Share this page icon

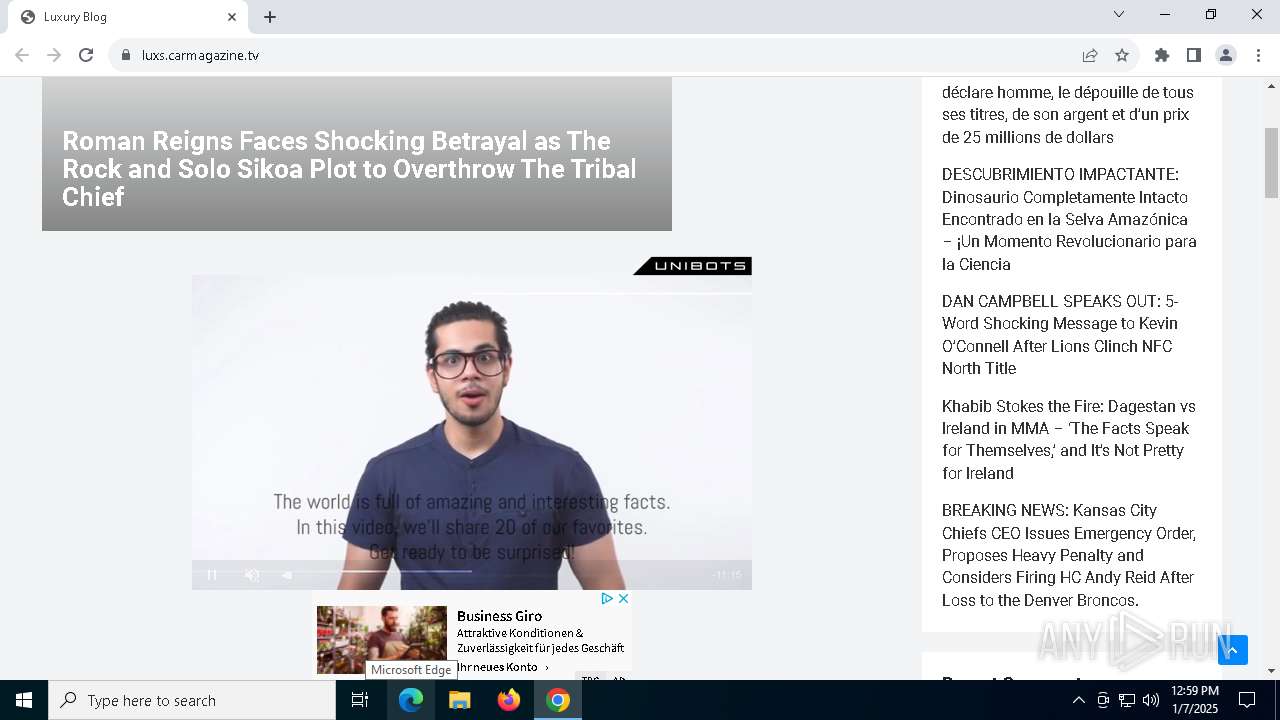click(1090, 55)
